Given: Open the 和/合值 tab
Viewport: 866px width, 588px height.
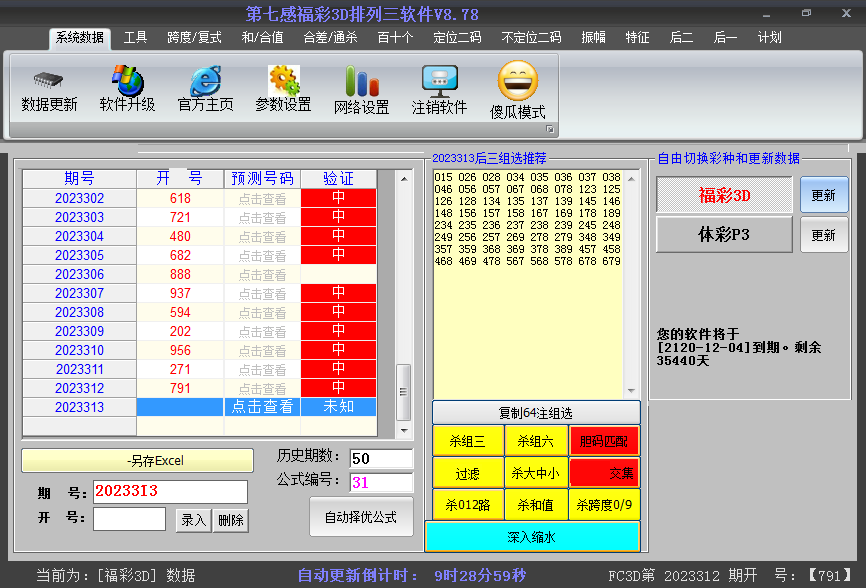Looking at the screenshot, I should [x=262, y=38].
